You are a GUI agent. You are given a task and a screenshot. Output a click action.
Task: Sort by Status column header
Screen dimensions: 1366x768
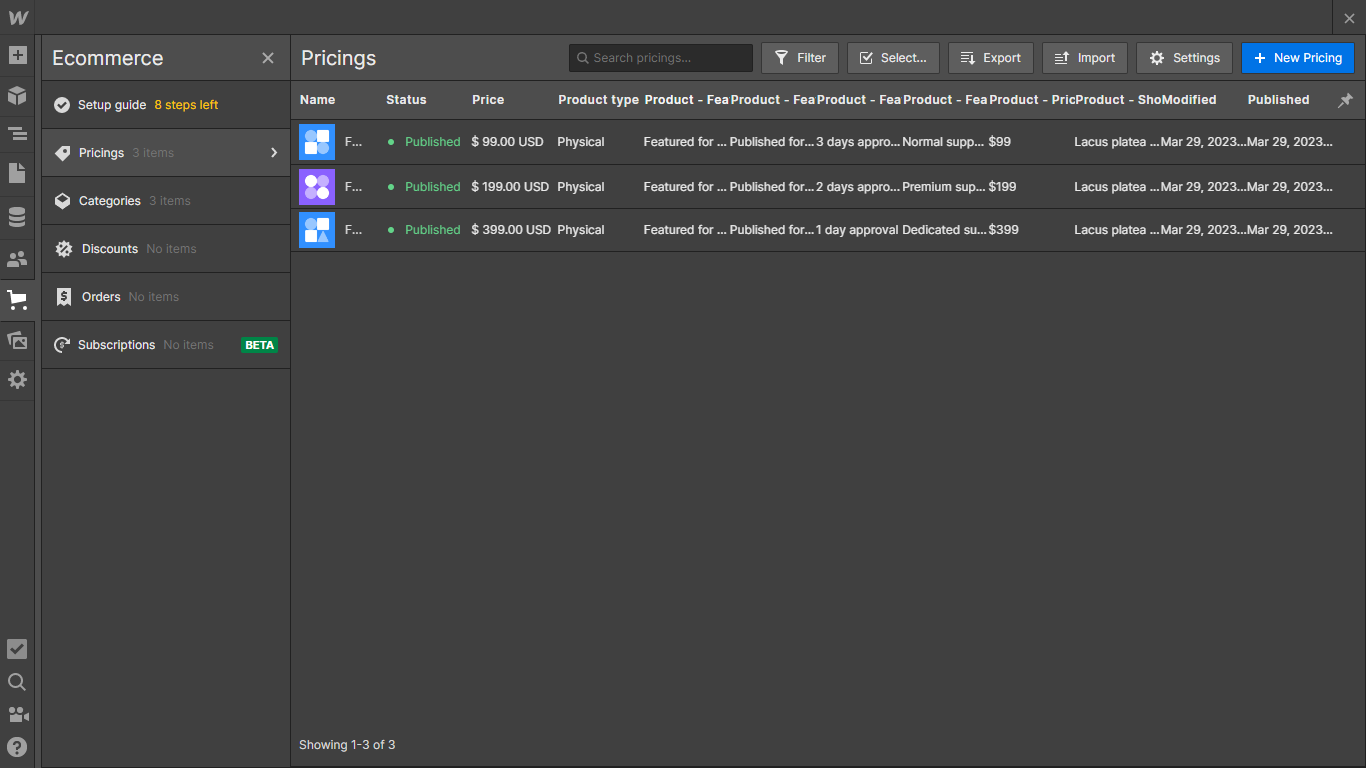(406, 100)
